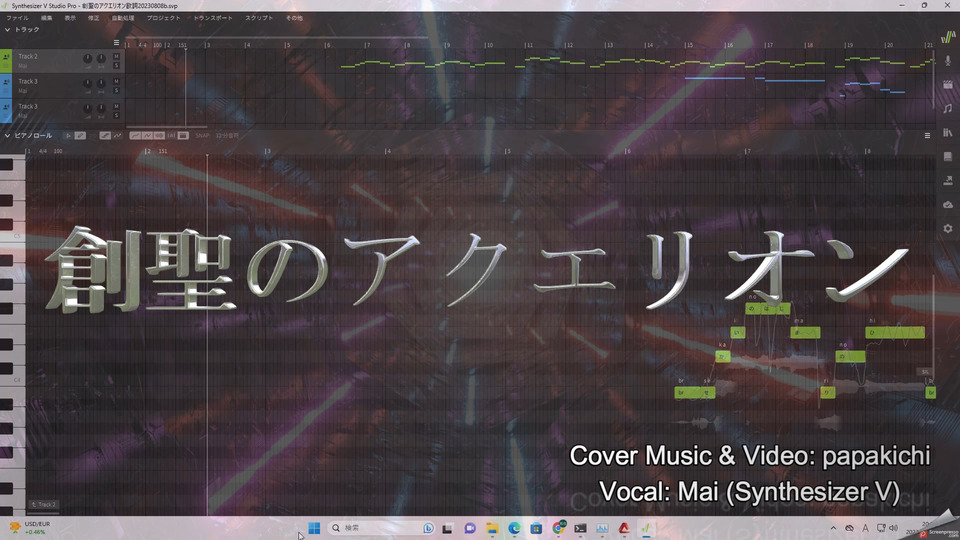Open Windows Start menu
This screenshot has height=540, width=960.
314,528
